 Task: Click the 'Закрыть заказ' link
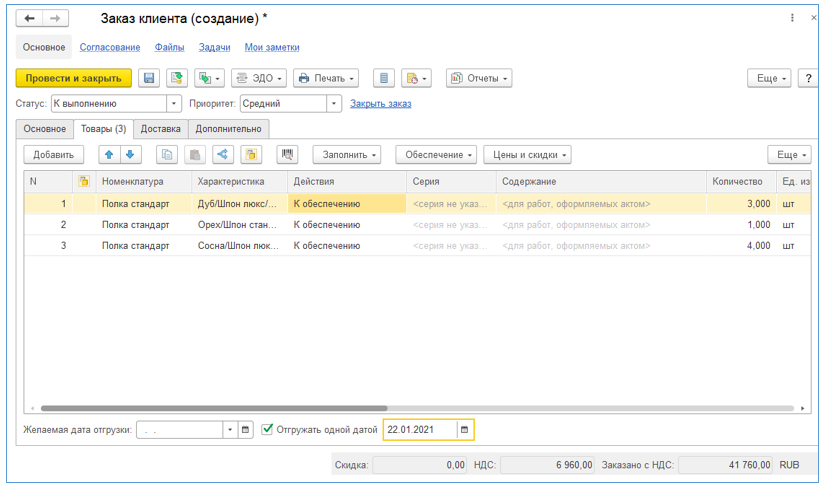point(380,103)
